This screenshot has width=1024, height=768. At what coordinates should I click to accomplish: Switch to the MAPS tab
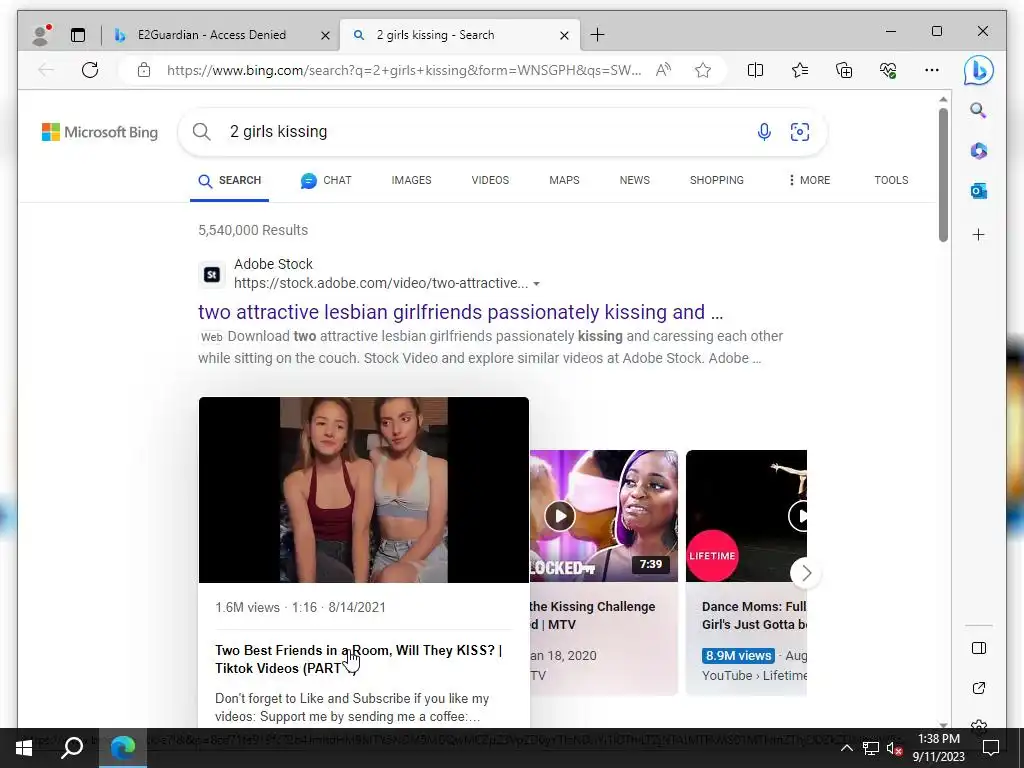[x=564, y=180]
